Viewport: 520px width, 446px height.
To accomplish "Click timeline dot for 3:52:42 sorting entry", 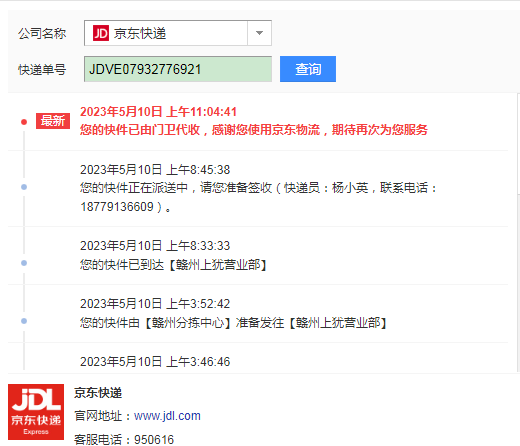I will click(x=24, y=321).
